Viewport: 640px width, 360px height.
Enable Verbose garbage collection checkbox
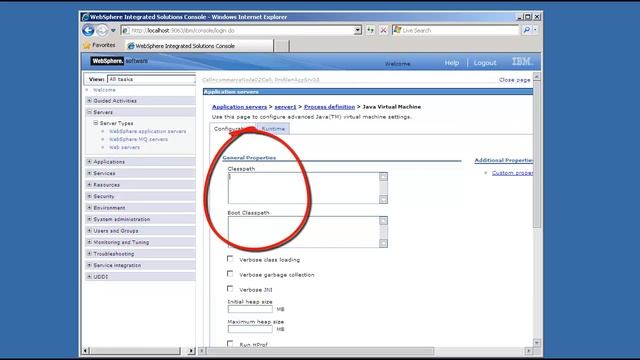tap(230, 273)
